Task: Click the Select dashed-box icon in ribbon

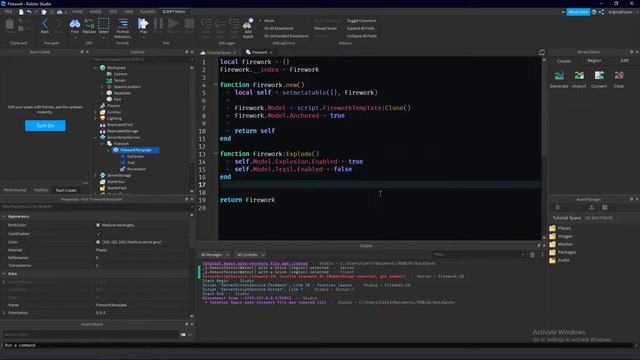Action: [104, 24]
